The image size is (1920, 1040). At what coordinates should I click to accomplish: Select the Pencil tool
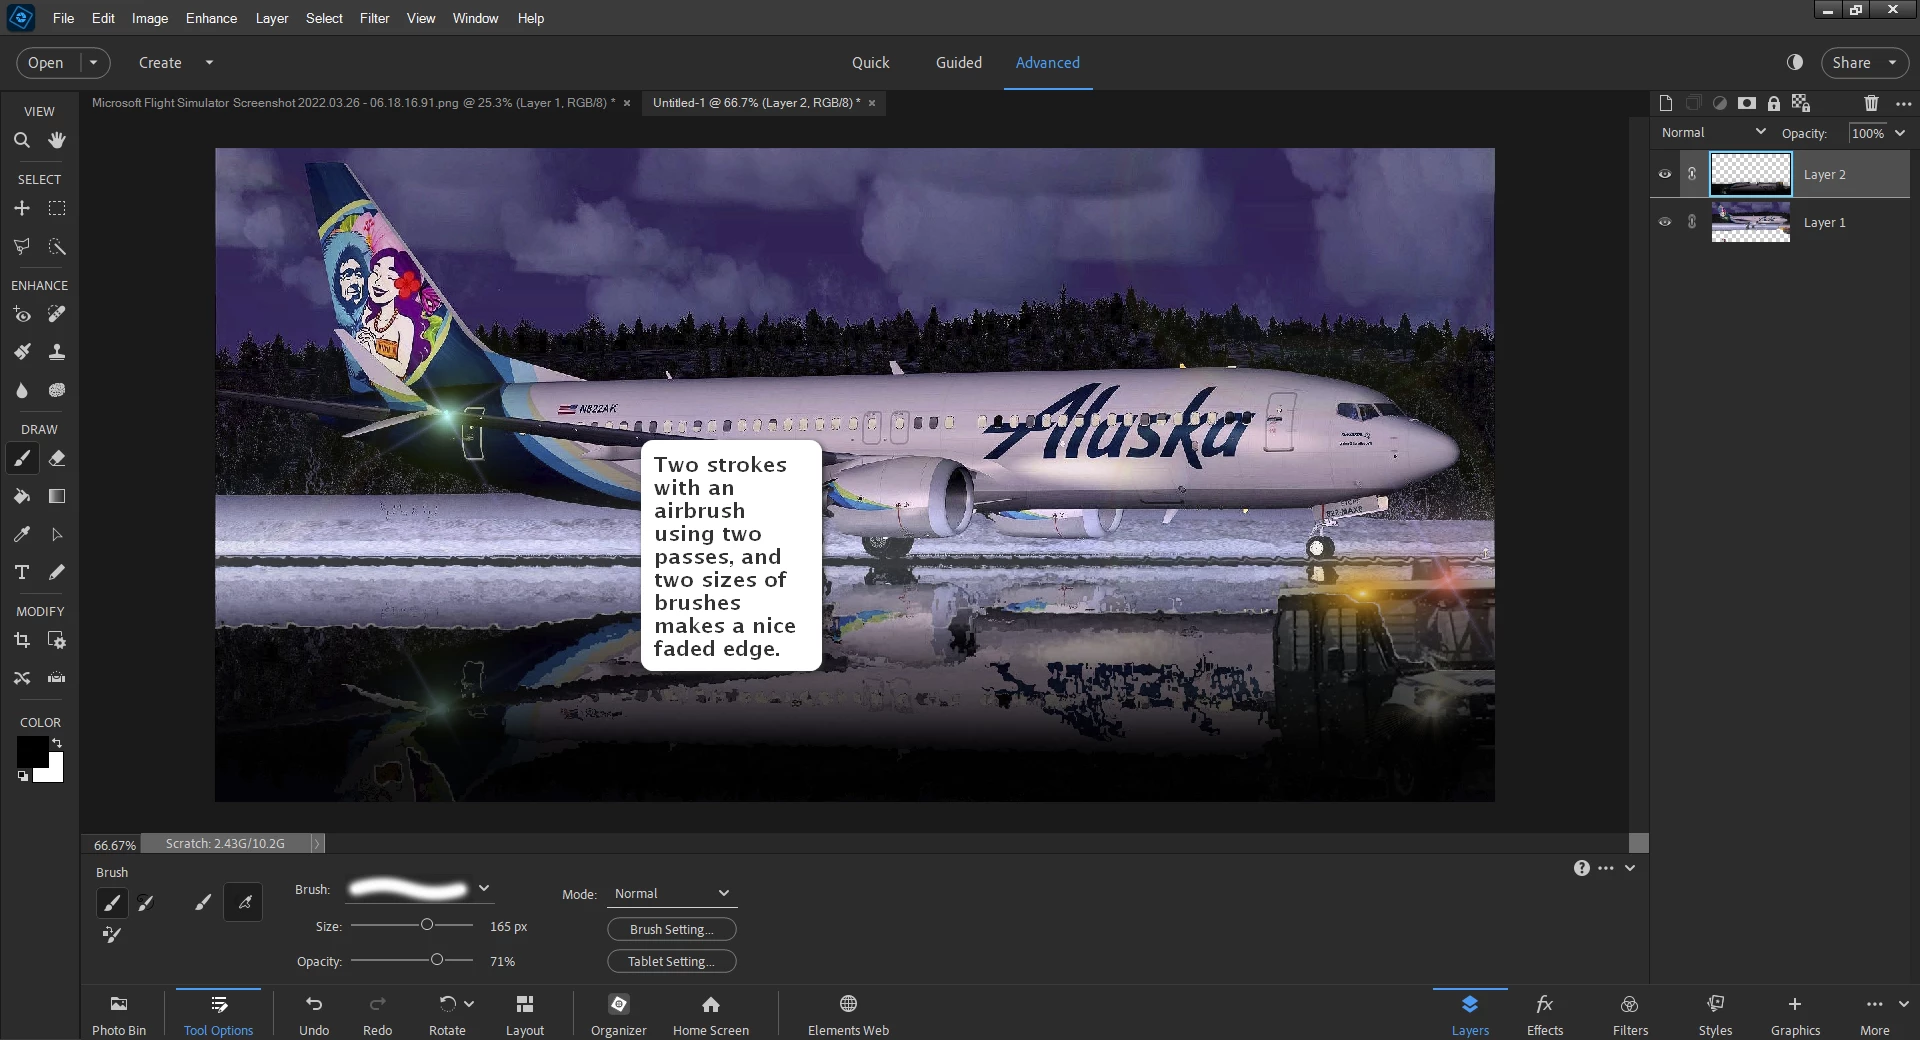point(57,572)
